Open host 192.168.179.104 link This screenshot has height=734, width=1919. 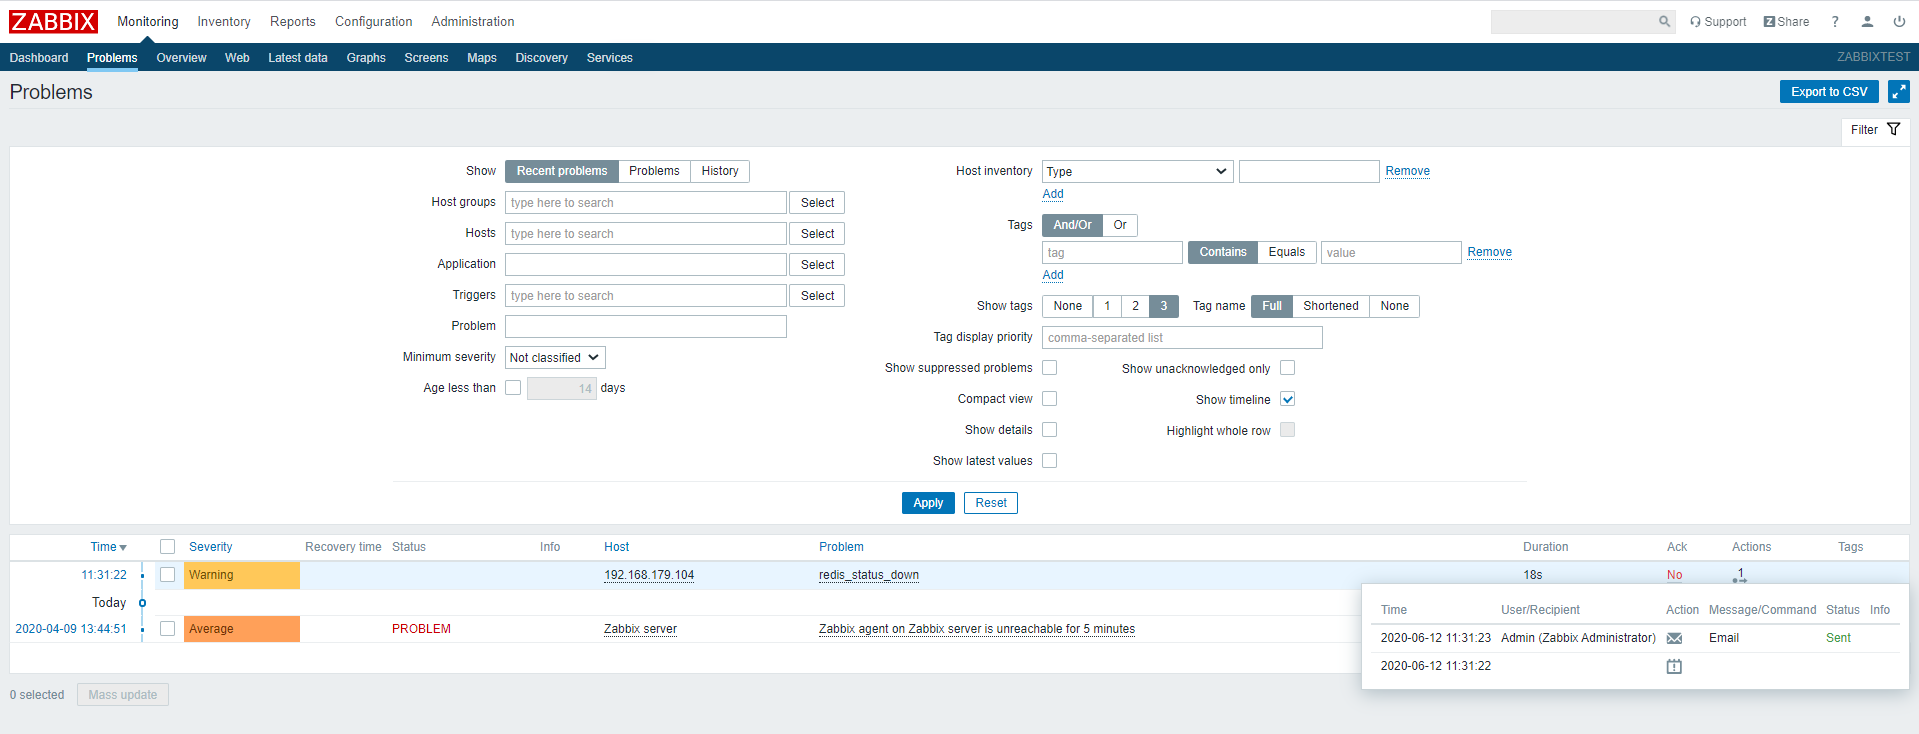click(x=649, y=575)
